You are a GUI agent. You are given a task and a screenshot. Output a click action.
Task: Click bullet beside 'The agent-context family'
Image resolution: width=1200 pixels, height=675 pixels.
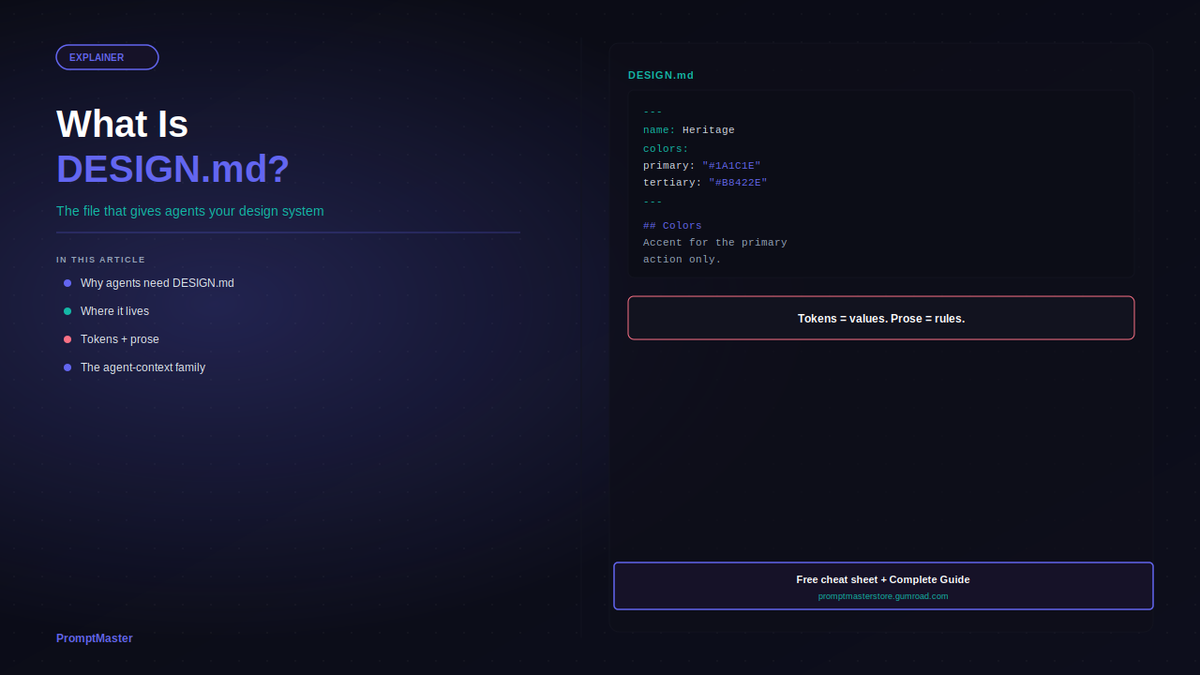tap(68, 367)
